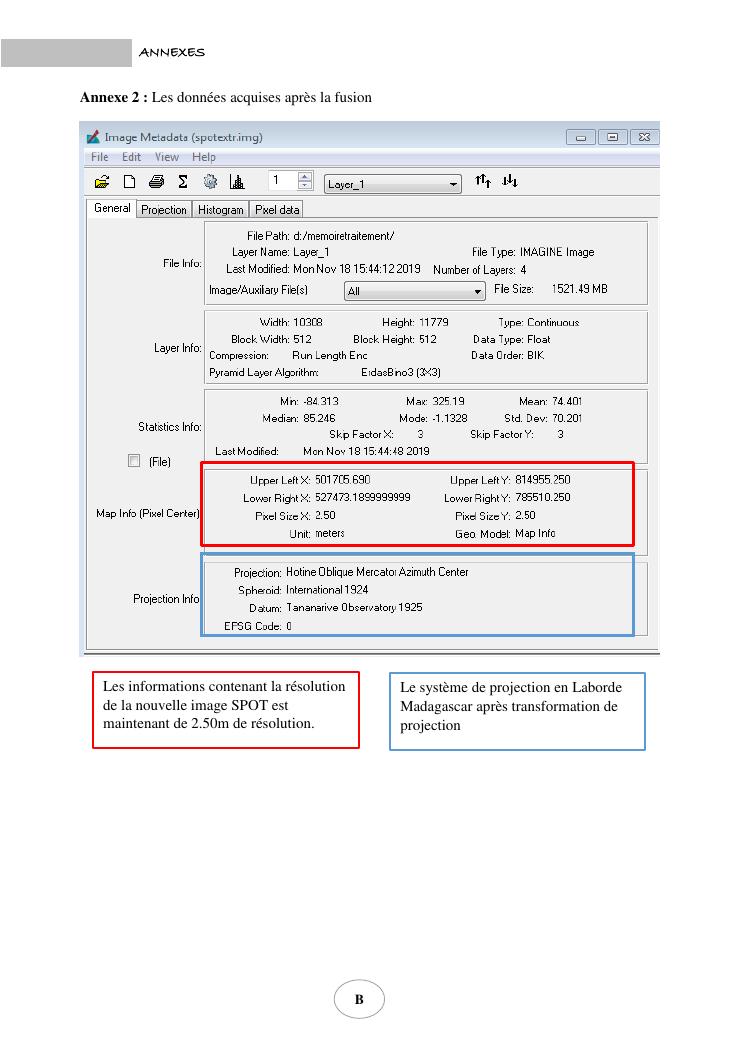Click the open file folder icon
Screen dimensions: 745x1053
pyautogui.click(x=101, y=182)
